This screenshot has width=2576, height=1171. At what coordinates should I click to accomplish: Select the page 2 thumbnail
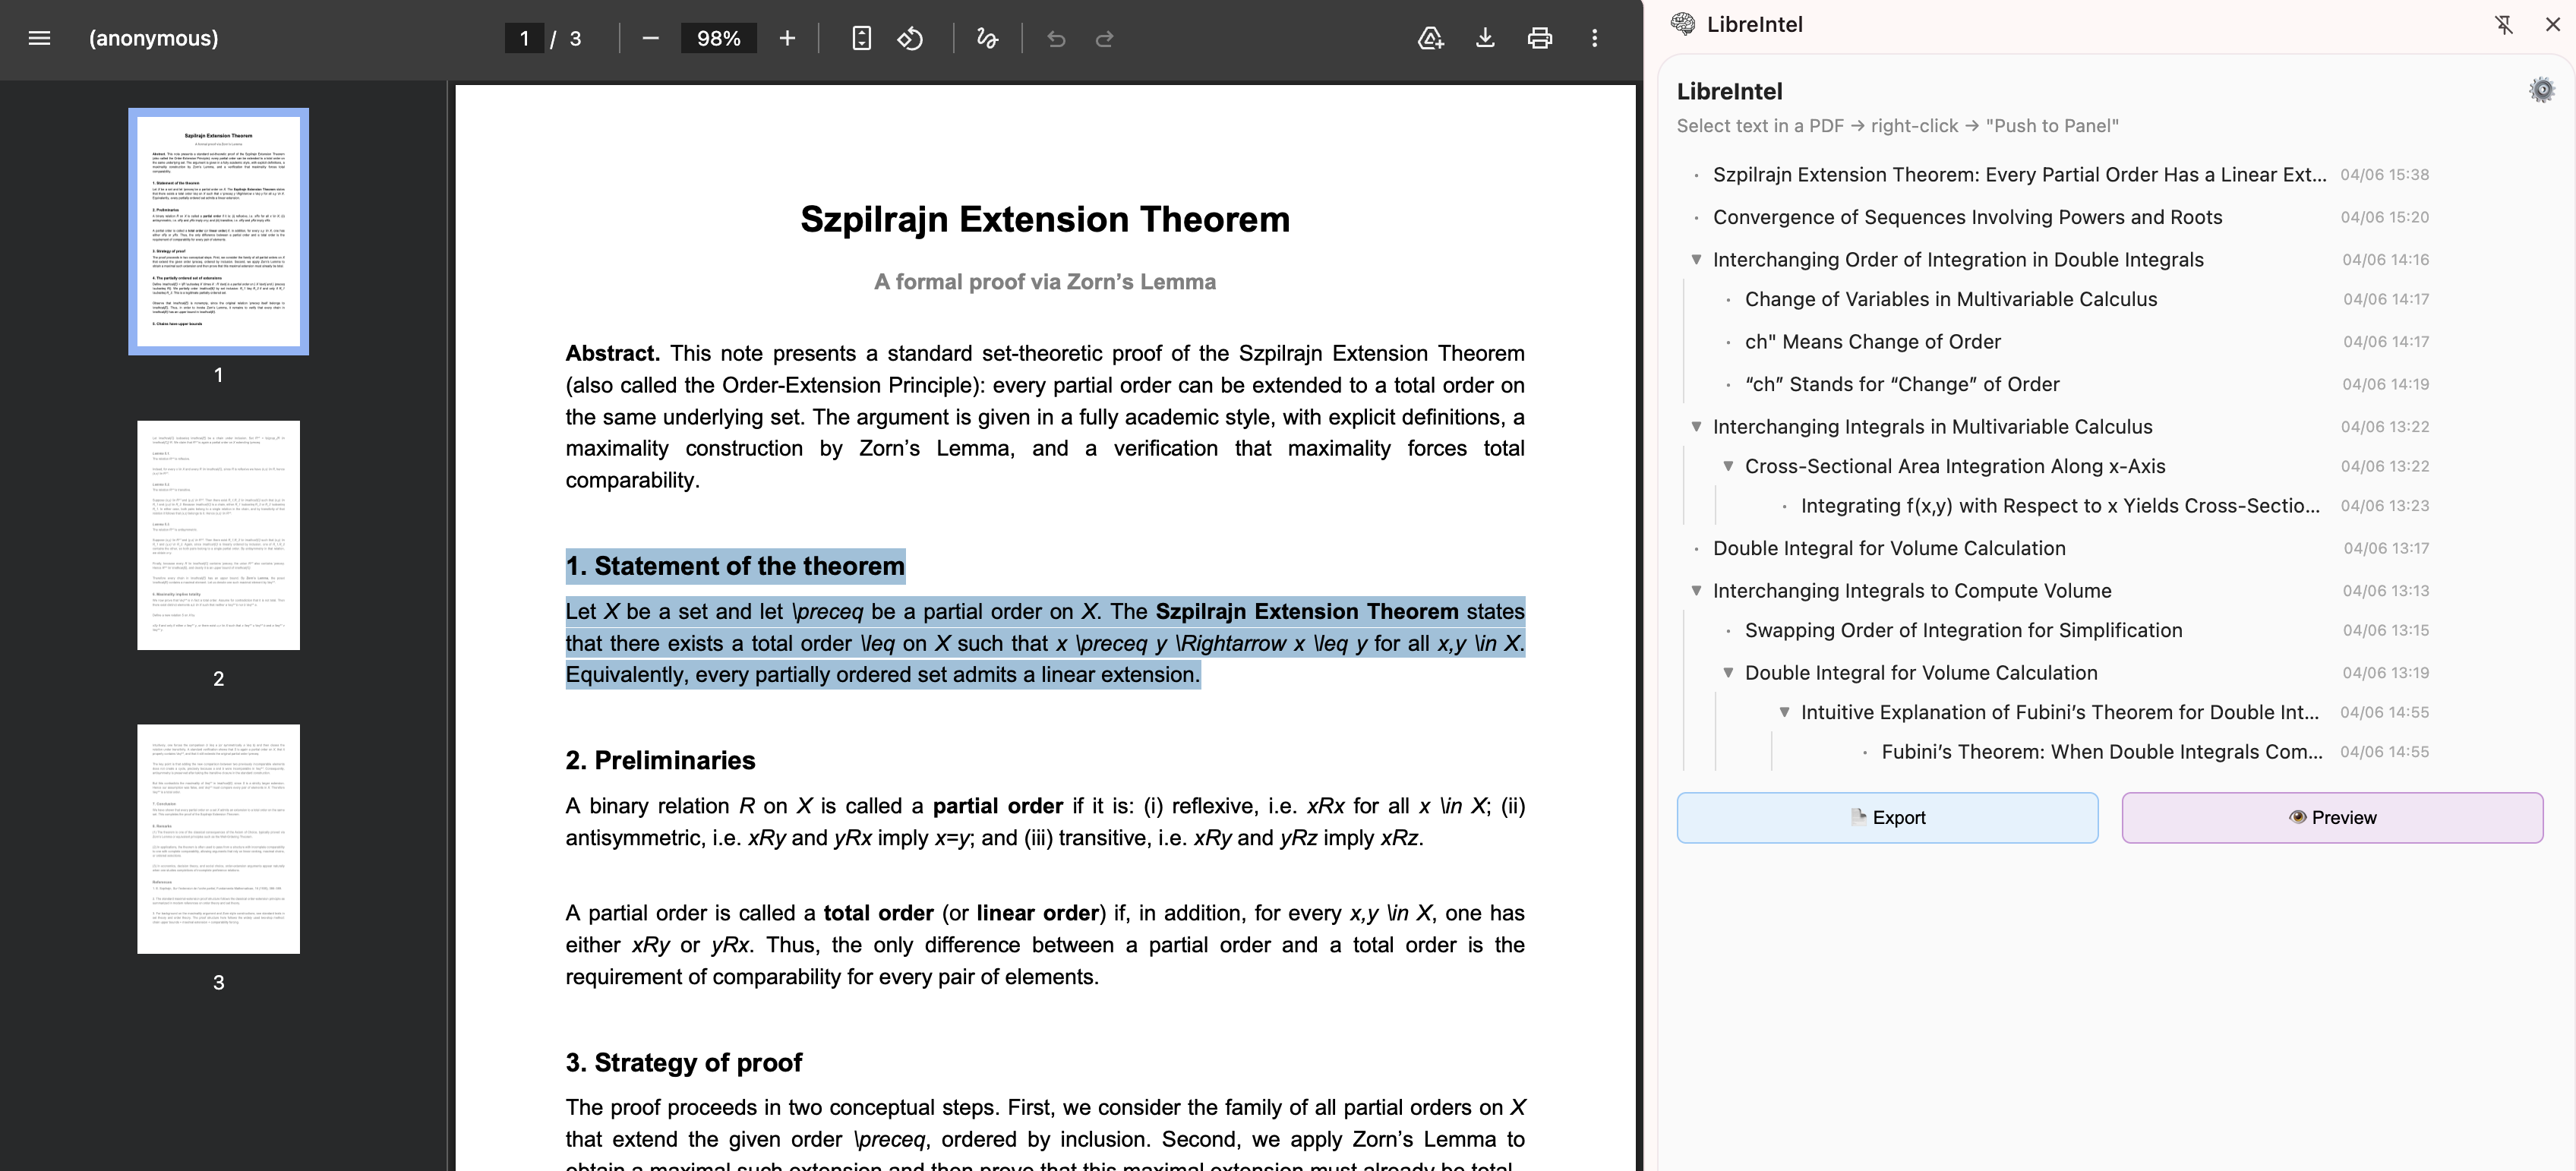tap(218, 534)
